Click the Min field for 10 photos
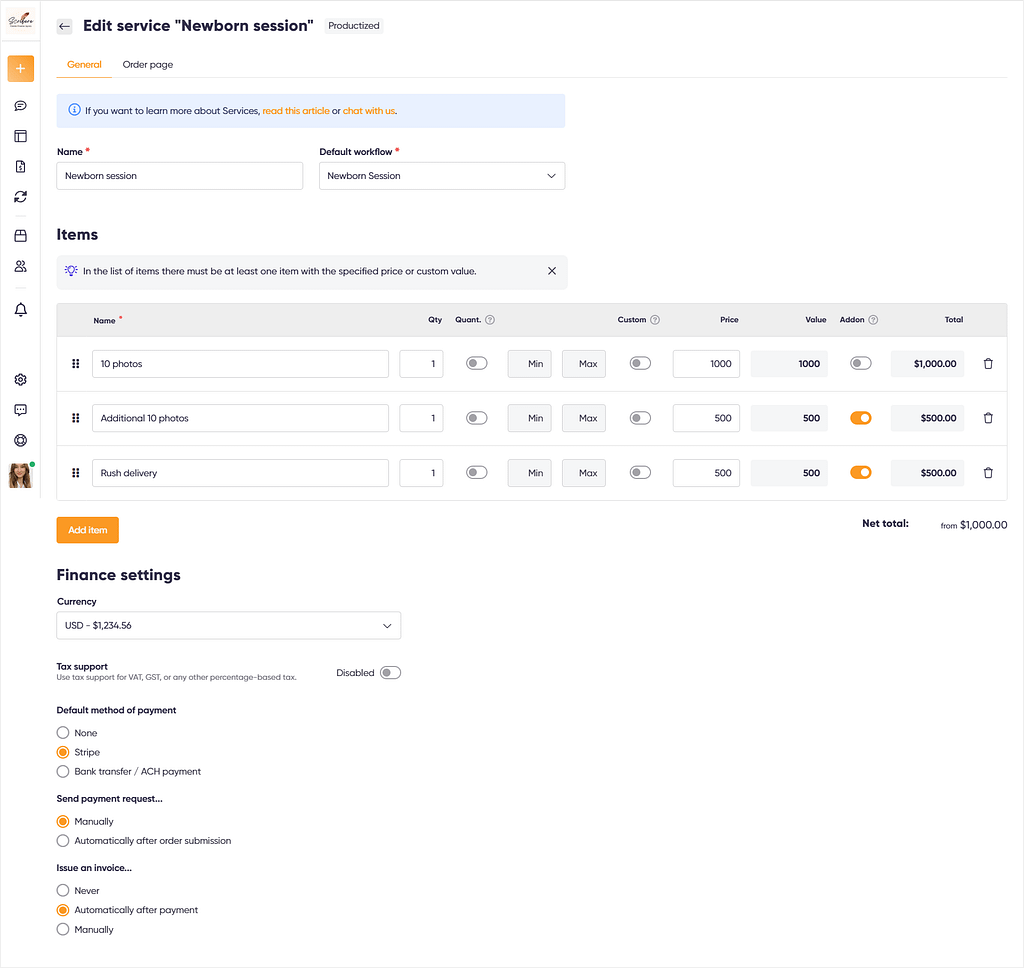 [x=530, y=364]
